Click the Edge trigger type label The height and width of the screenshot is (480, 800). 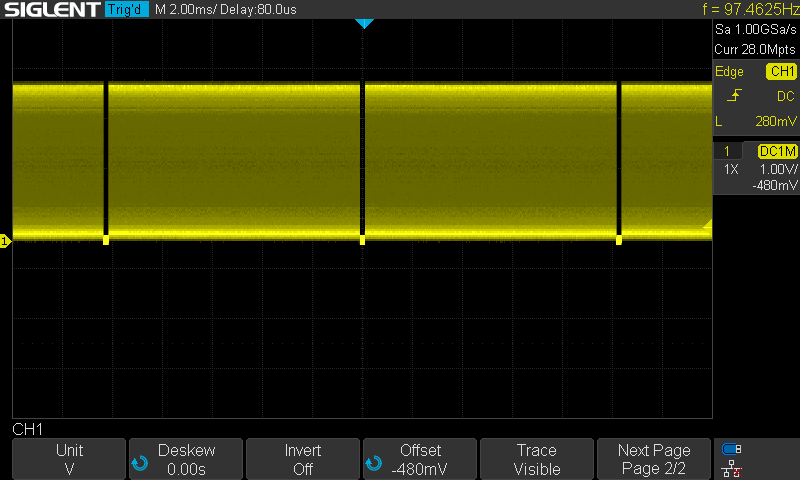tap(729, 71)
